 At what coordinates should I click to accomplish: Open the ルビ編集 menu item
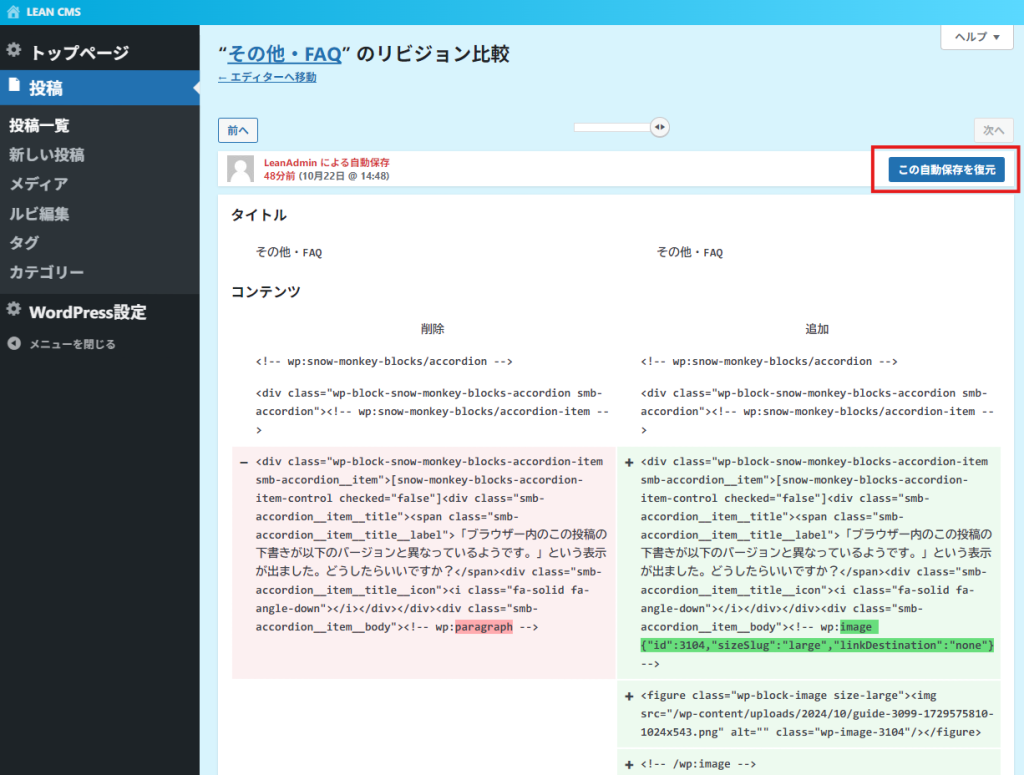[39, 213]
